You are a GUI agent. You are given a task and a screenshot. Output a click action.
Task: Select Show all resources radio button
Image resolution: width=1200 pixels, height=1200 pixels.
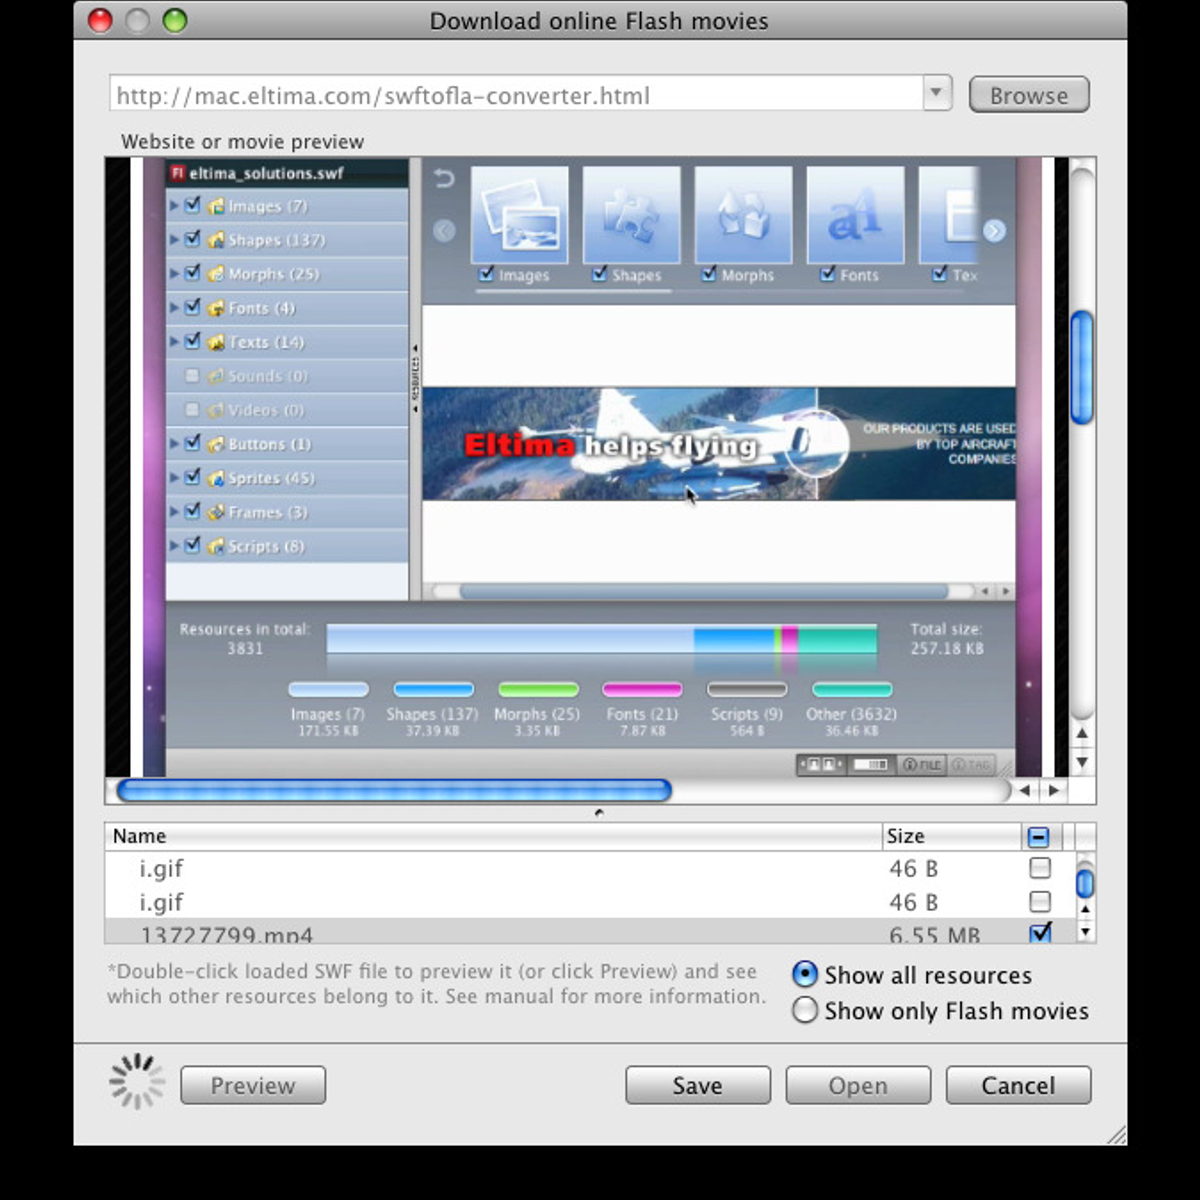pyautogui.click(x=805, y=974)
